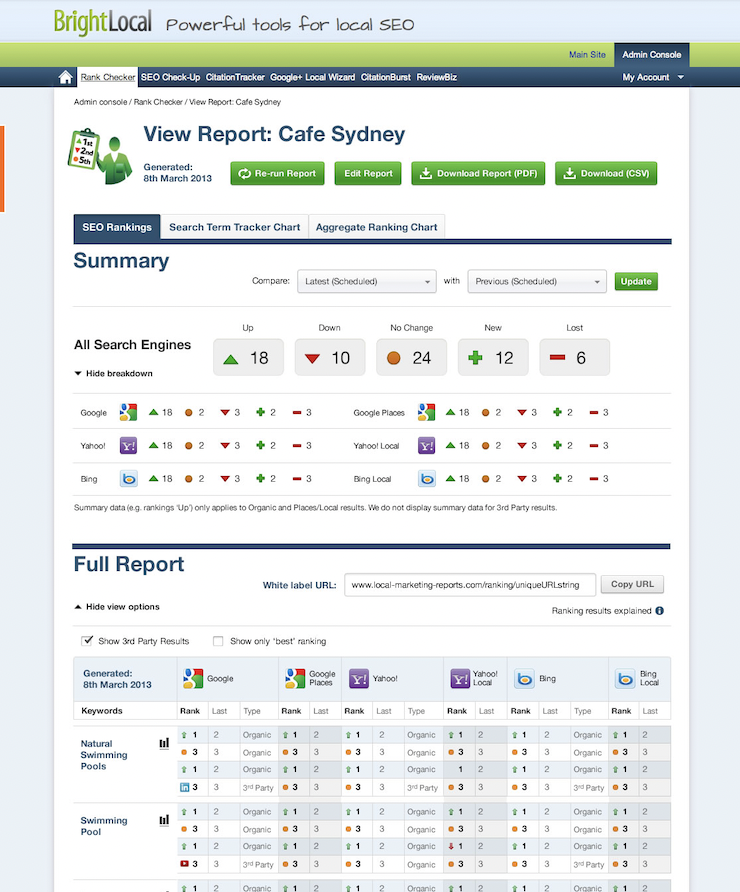Collapse the Hide breakdown expander
740x892 pixels.
pyautogui.click(x=114, y=373)
